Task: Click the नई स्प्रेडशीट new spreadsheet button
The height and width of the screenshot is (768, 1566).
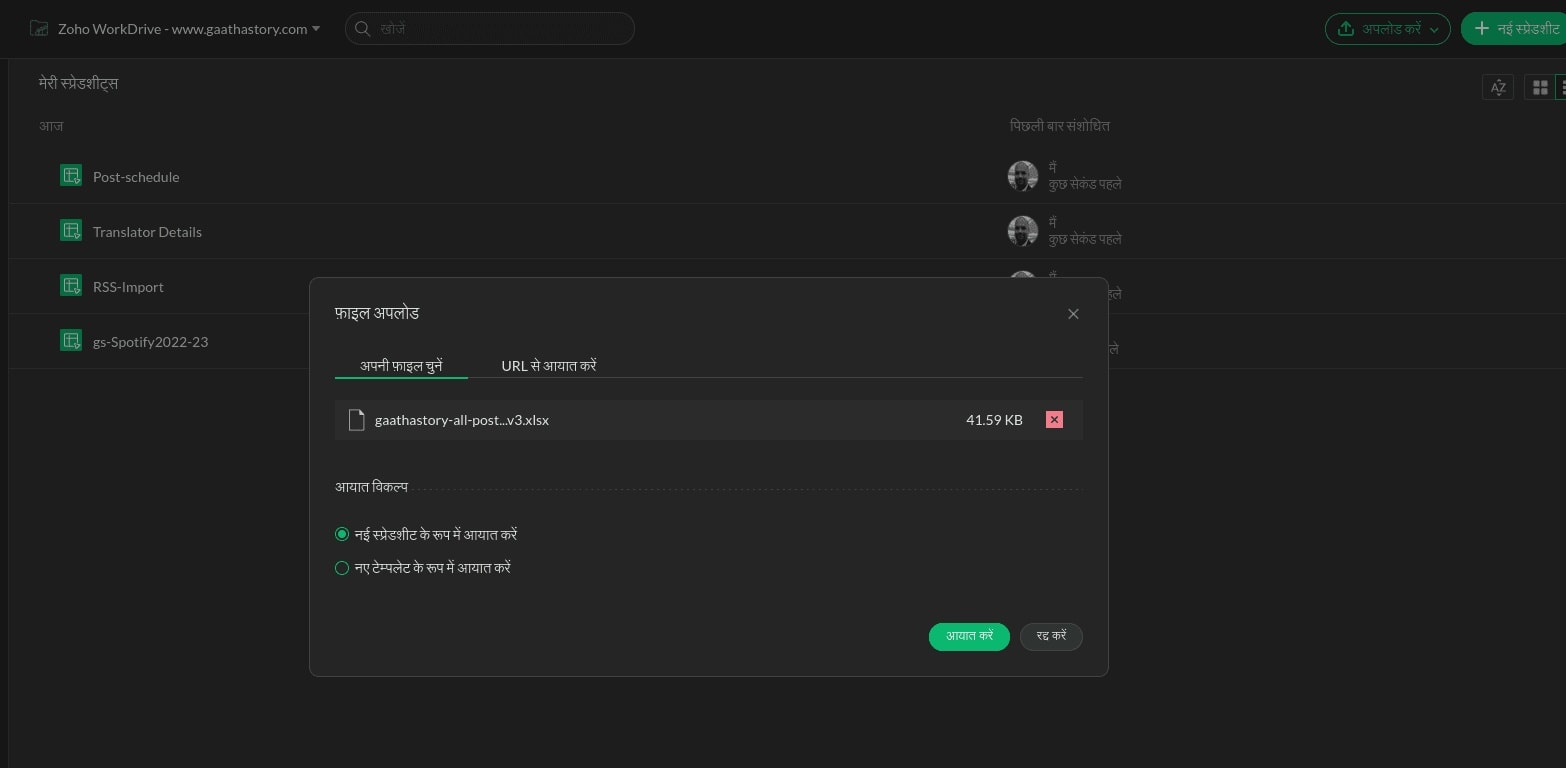Action: point(1514,29)
